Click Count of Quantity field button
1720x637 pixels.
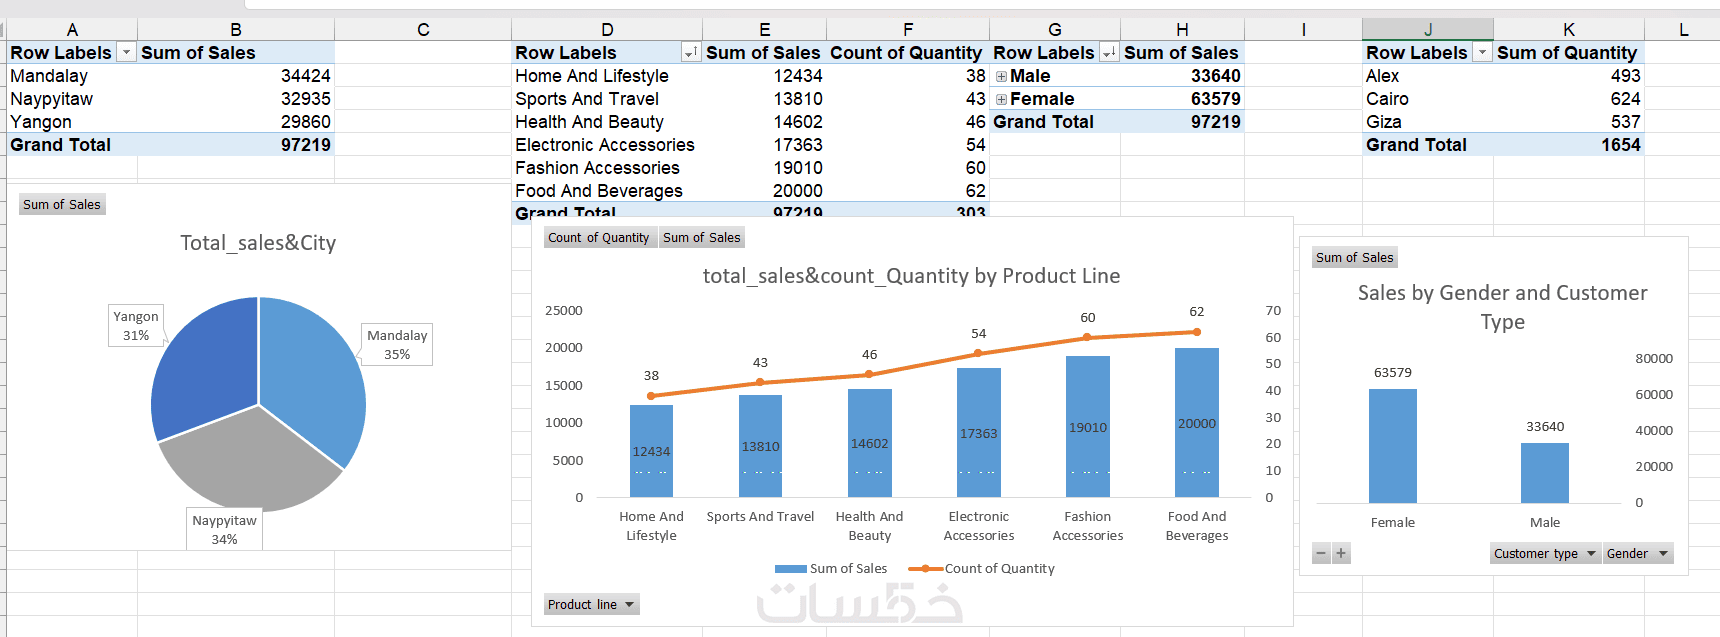pyautogui.click(x=598, y=237)
